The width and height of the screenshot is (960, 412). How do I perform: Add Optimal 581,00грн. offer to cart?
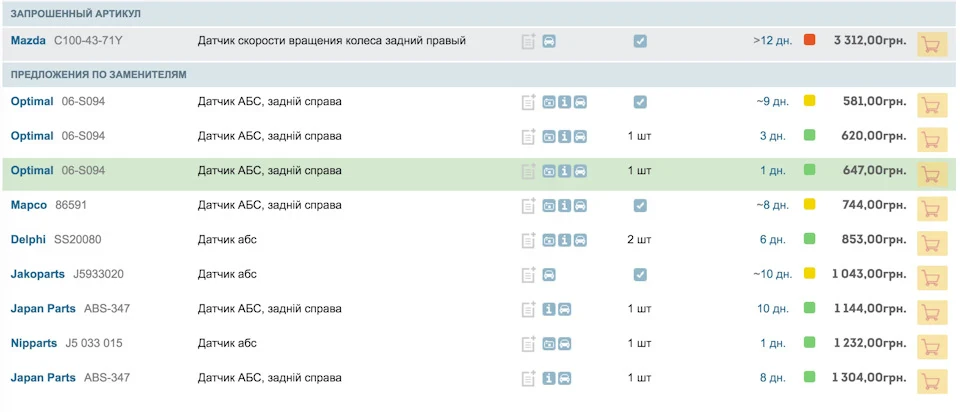(x=931, y=105)
